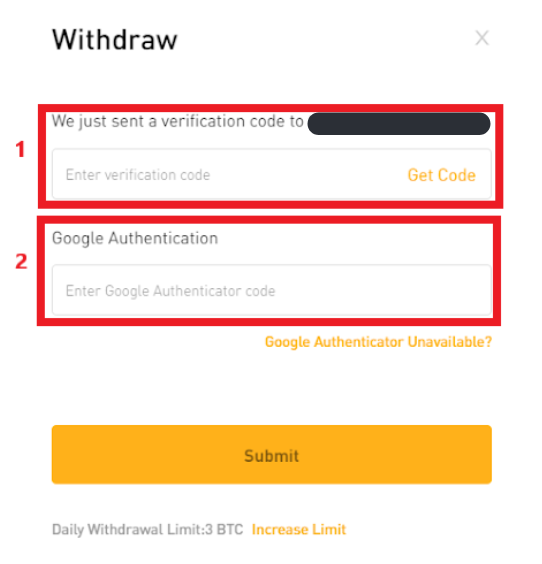Focus the Enter Google Authenticator code field
542x564 pixels.
[x=272, y=290]
